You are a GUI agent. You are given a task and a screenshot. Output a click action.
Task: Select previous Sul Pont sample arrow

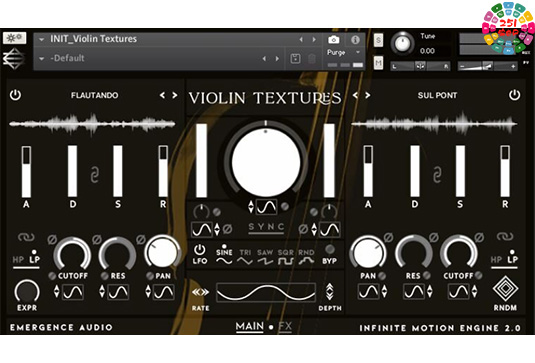coord(356,95)
